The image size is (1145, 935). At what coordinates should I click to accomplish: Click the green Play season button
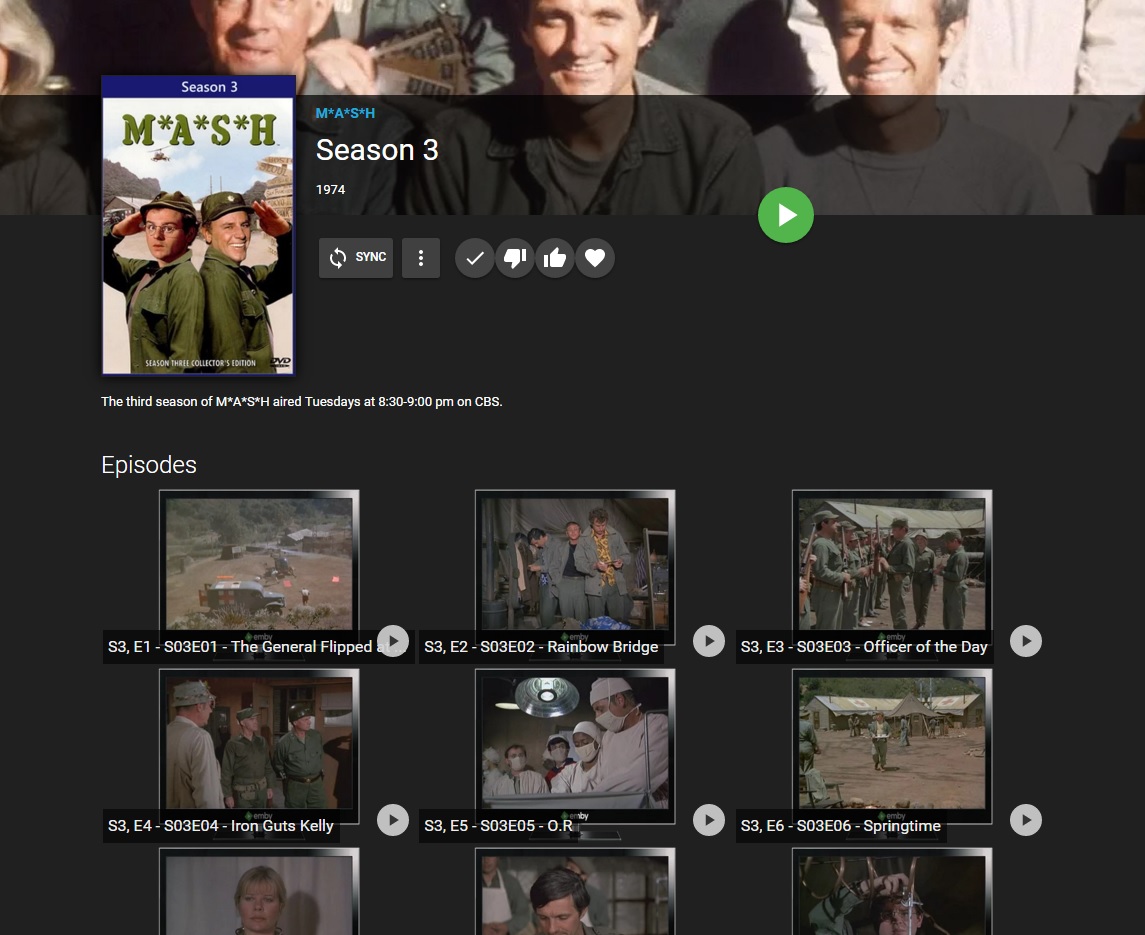(x=786, y=215)
